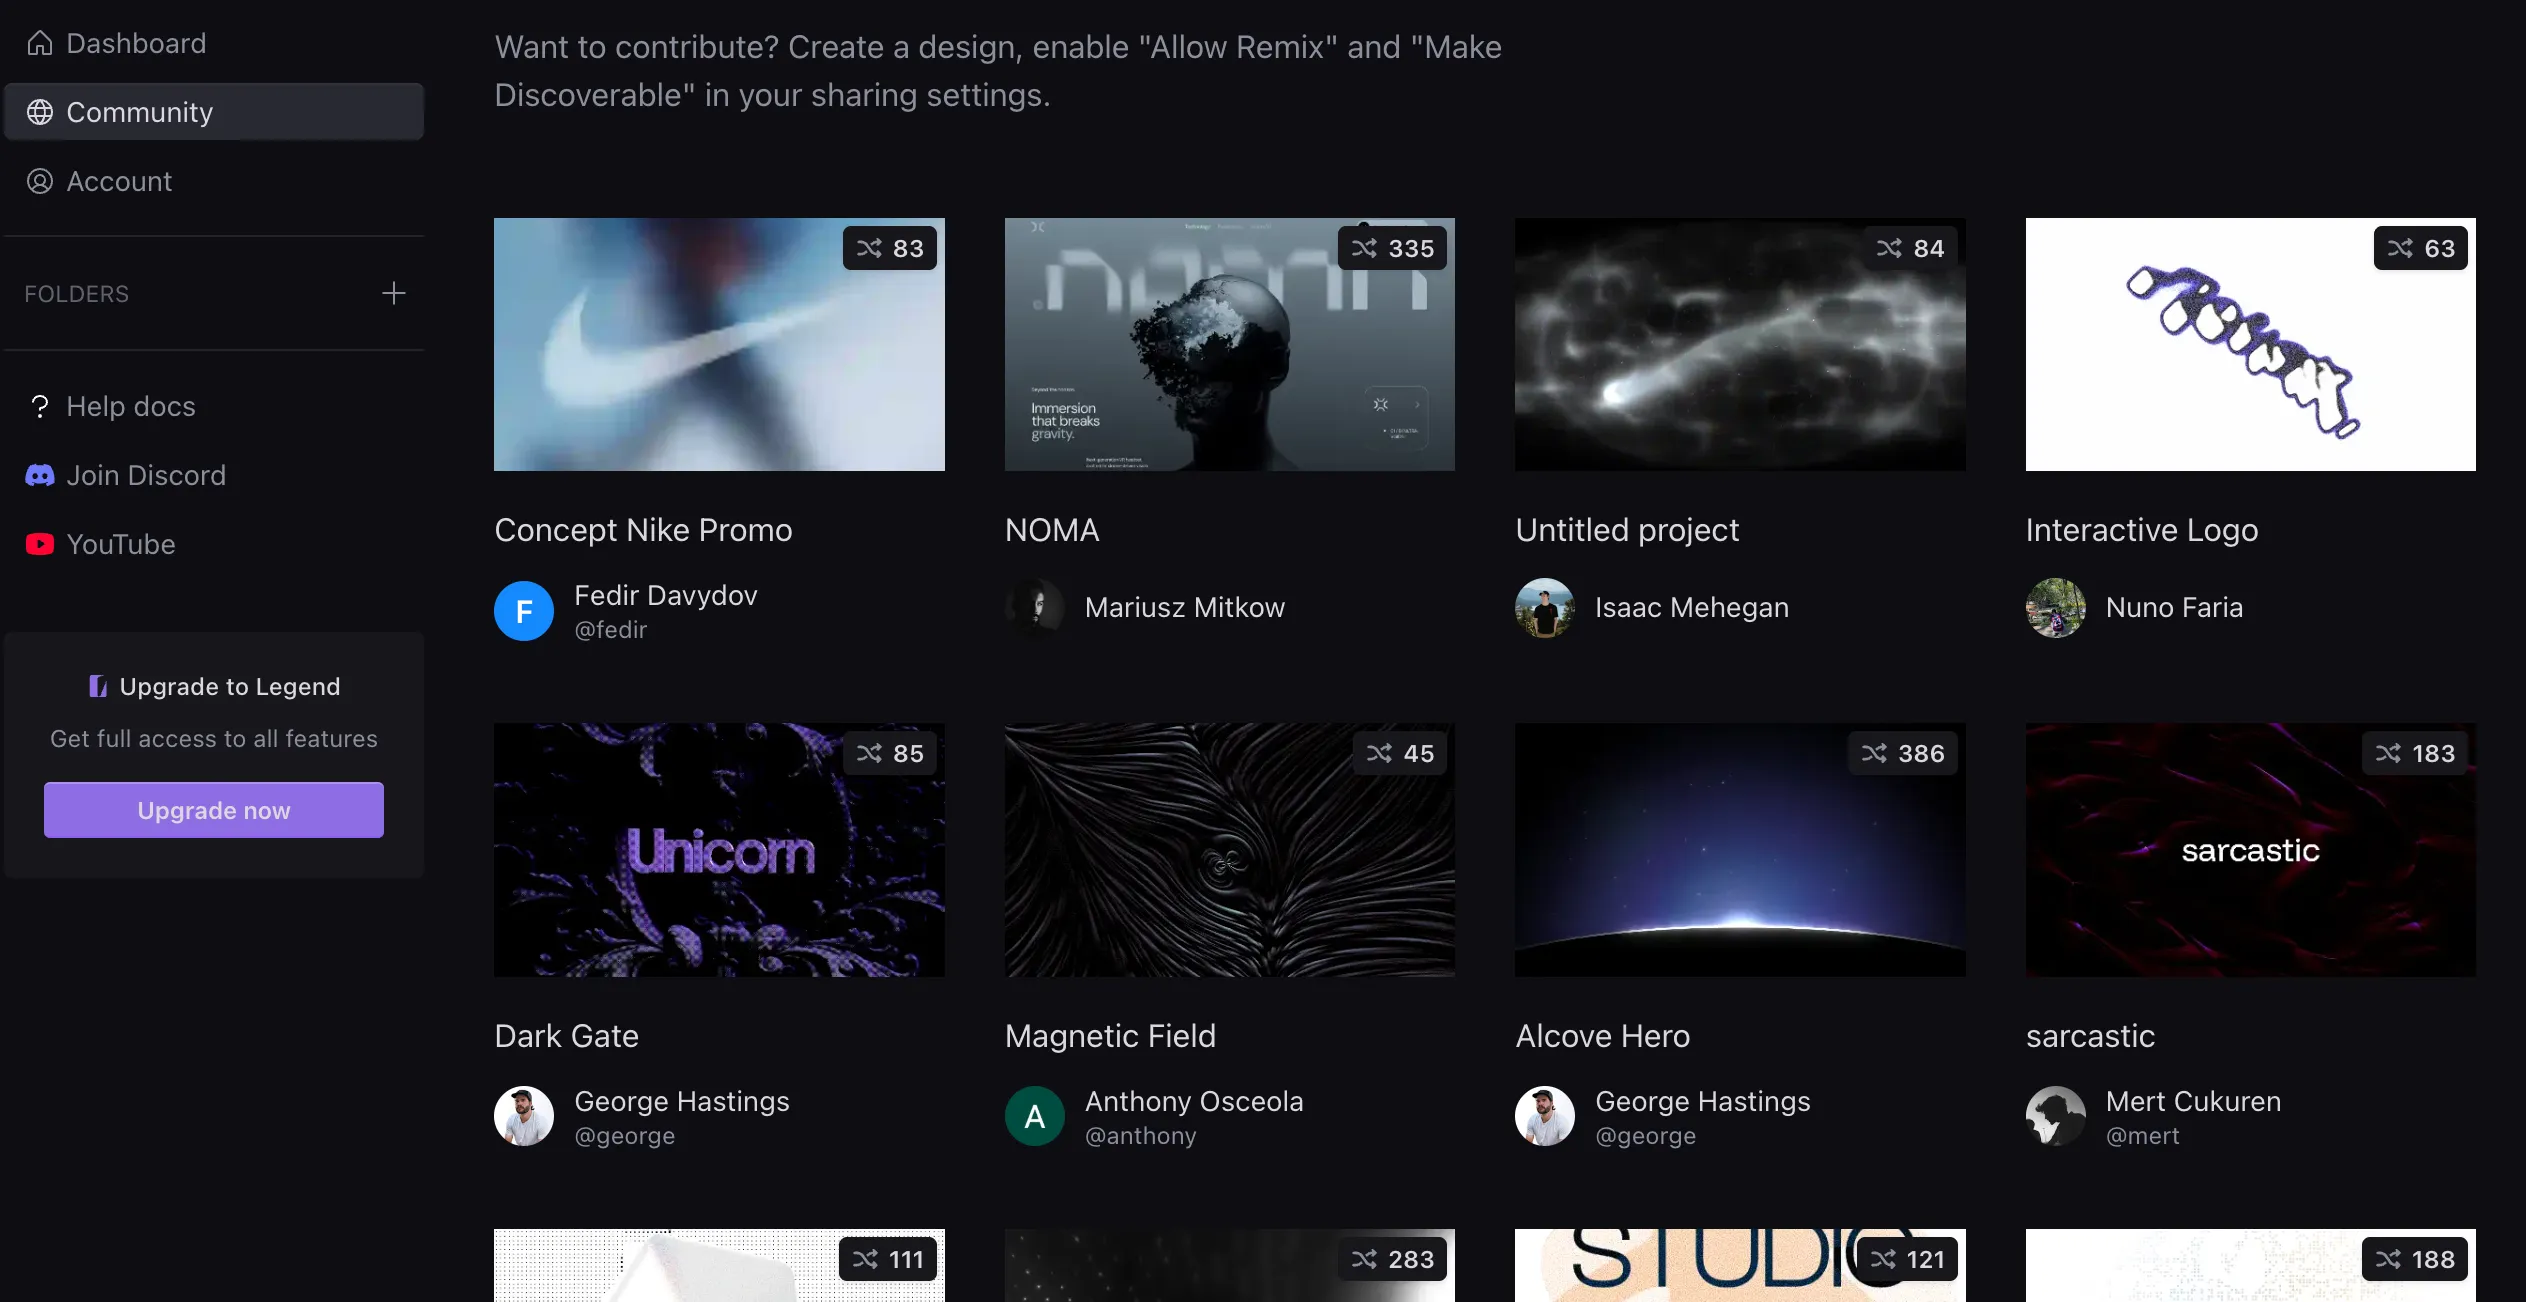
Task: Click the YouTube logo icon
Action: (40, 544)
